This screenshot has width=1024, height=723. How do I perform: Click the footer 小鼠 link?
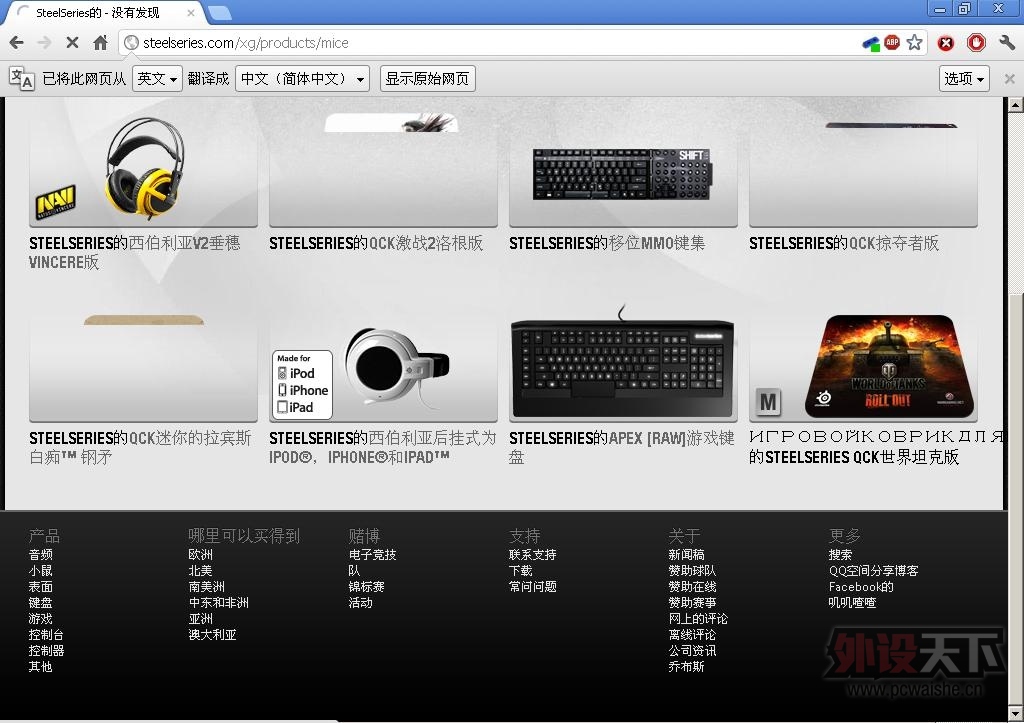(x=40, y=571)
